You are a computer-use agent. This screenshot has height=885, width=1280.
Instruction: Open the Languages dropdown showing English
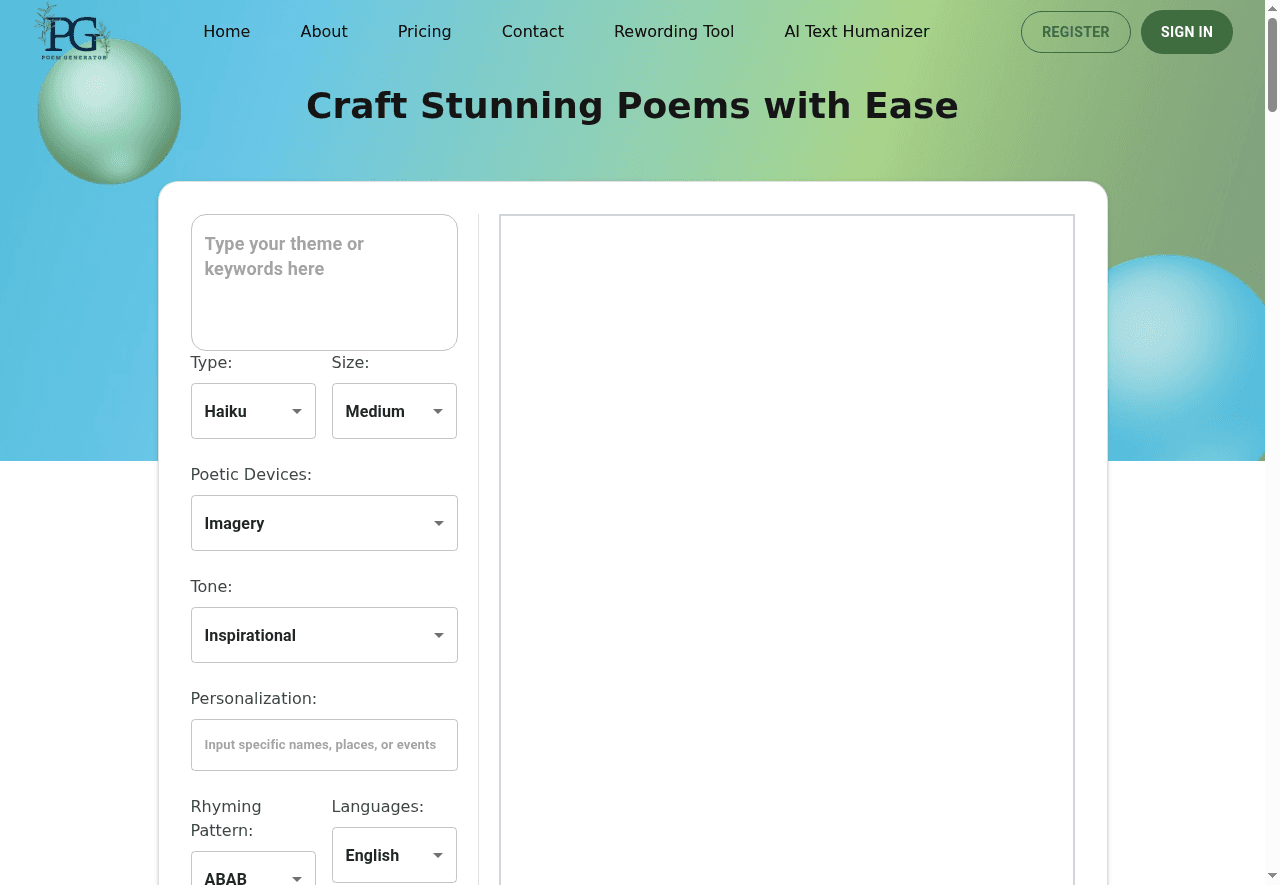394,855
